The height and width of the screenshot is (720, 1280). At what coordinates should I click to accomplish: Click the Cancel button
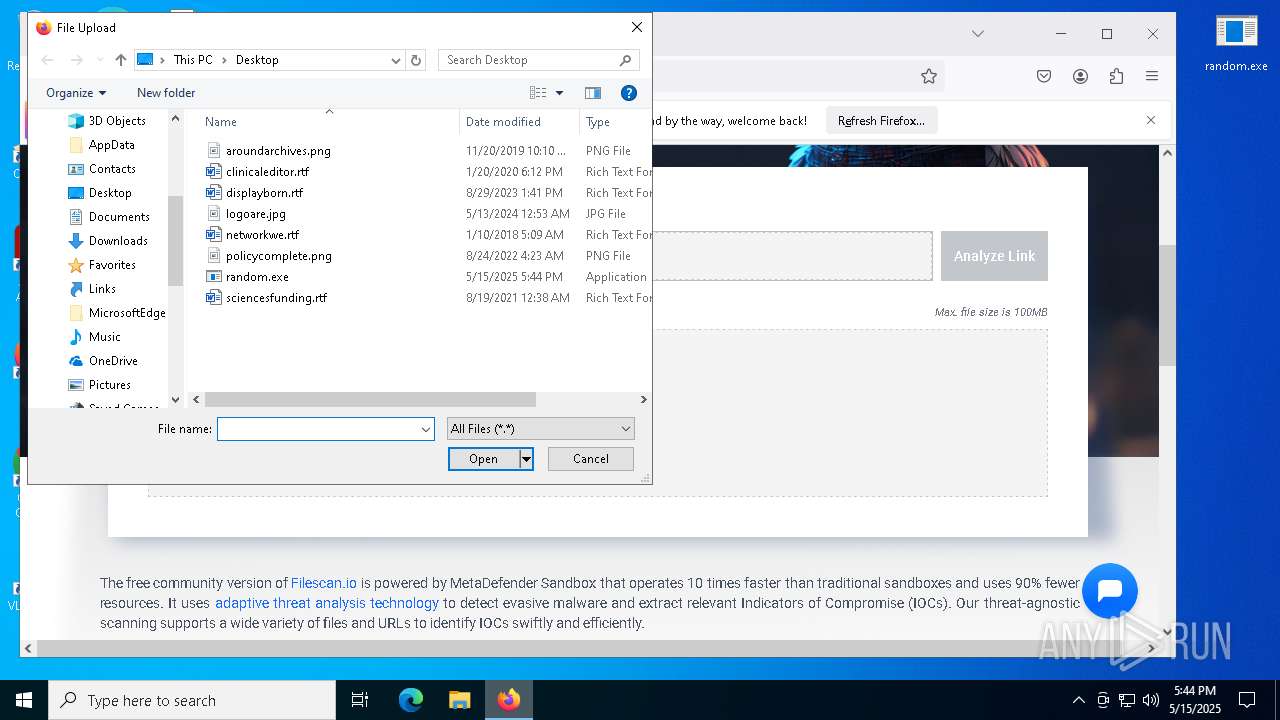(x=591, y=459)
